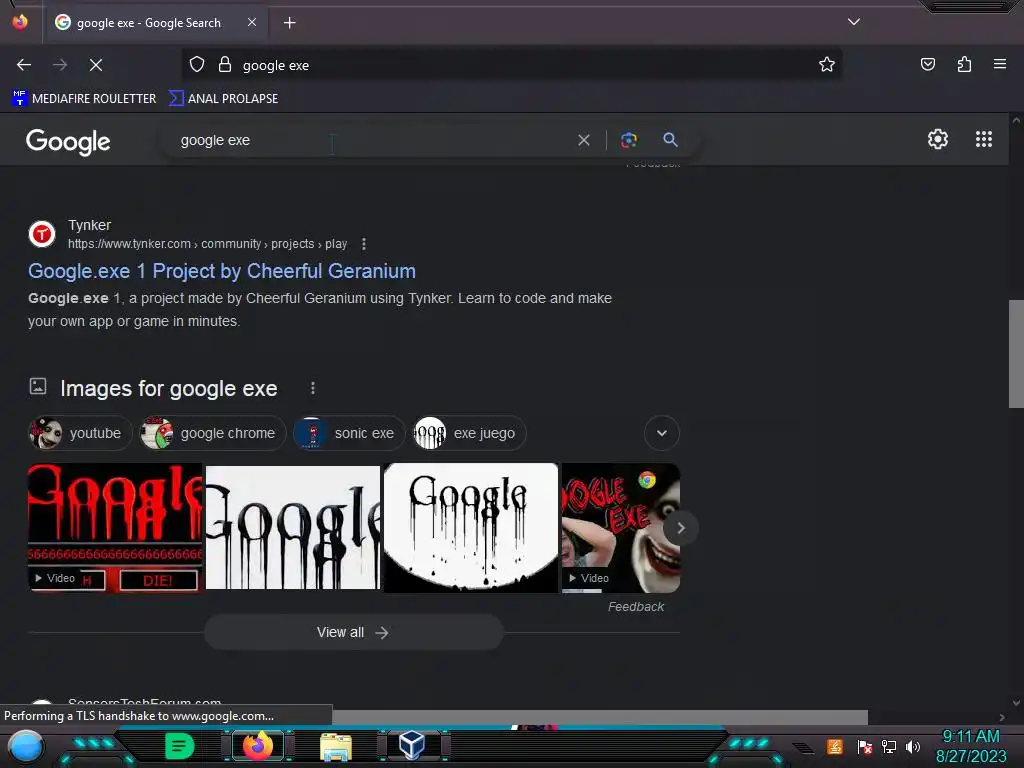Open the tracking protection shield icon
The height and width of the screenshot is (768, 1024).
click(x=197, y=65)
